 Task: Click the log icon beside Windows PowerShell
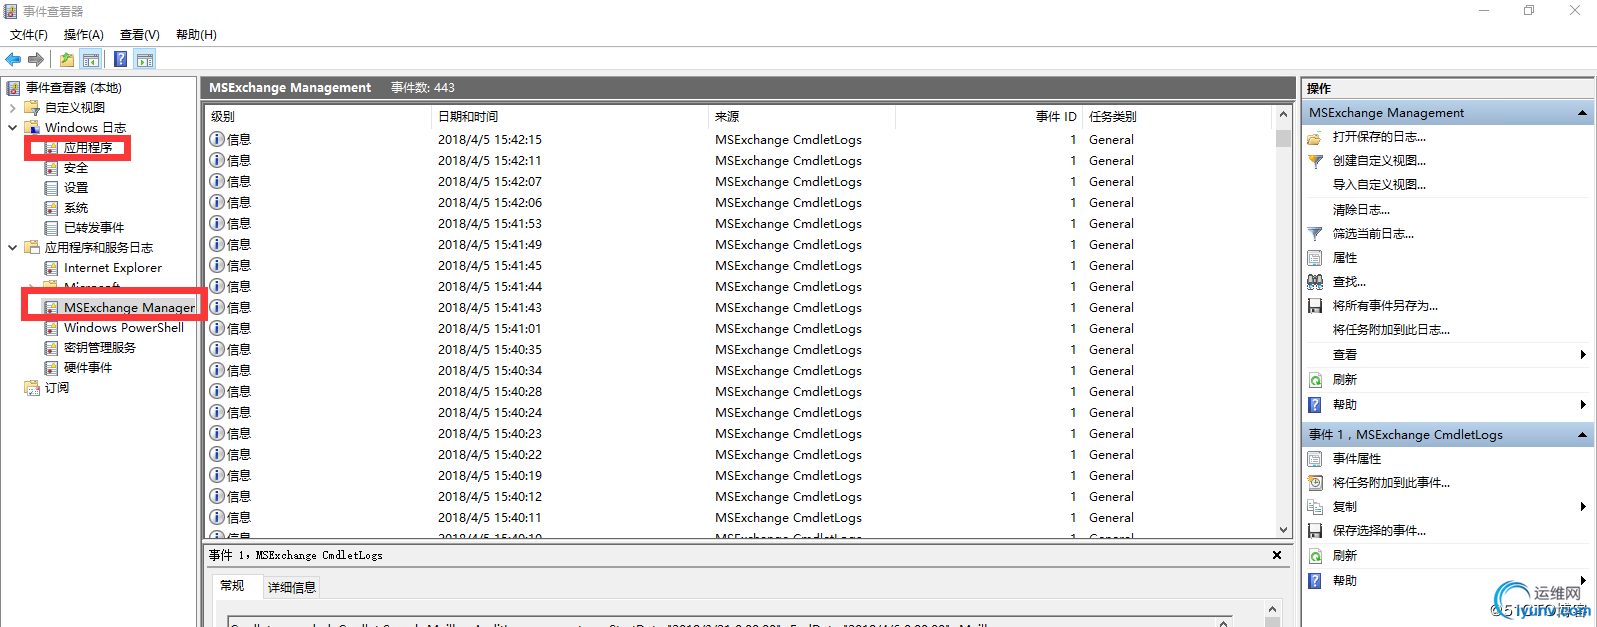pyautogui.click(x=51, y=328)
